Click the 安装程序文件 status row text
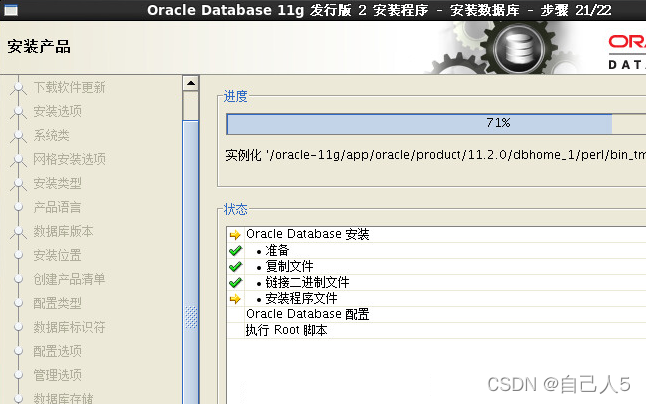The image size is (646, 404). coord(301,299)
